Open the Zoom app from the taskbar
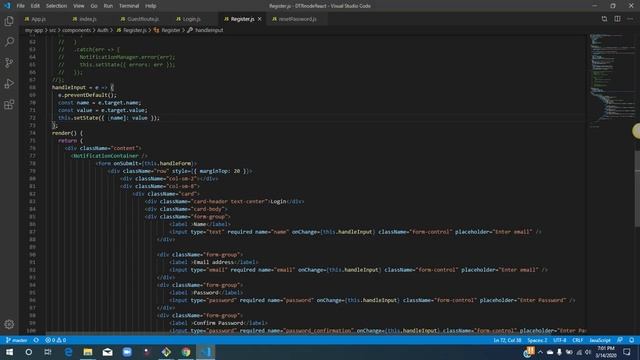The height and width of the screenshot is (360, 640). pyautogui.click(x=127, y=352)
